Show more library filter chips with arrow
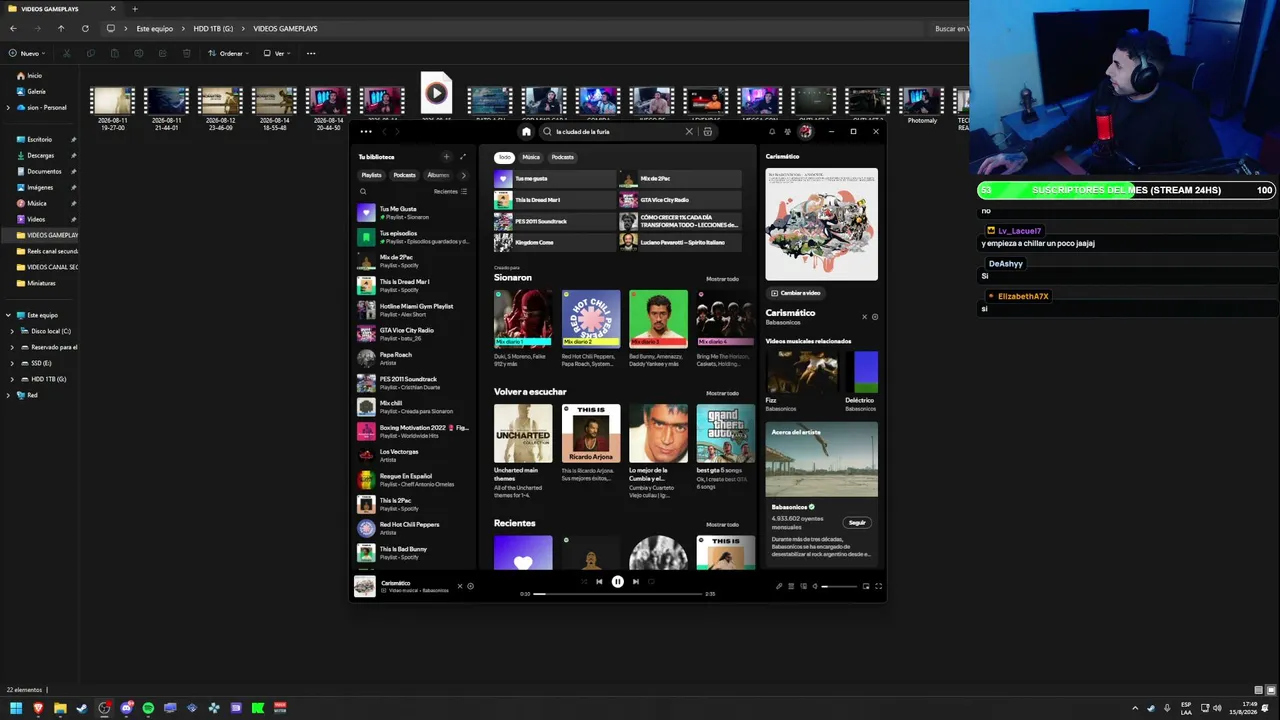1280x720 pixels. (x=463, y=175)
